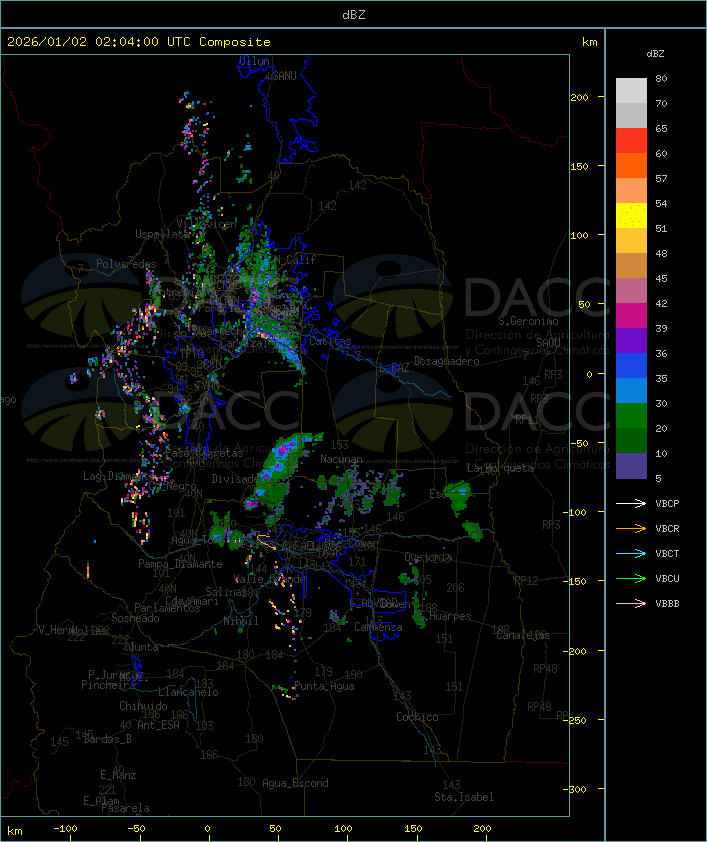Click the 150 tick on right km axis
The height and width of the screenshot is (842, 707).
click(579, 166)
